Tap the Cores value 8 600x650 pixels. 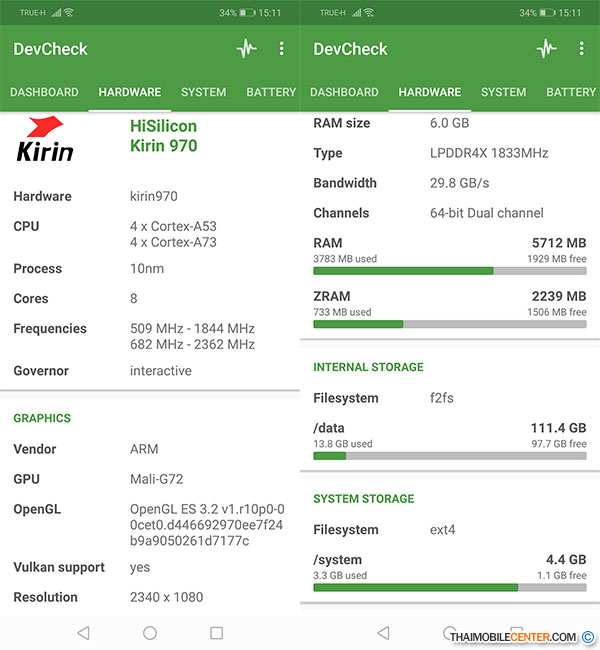pos(134,298)
